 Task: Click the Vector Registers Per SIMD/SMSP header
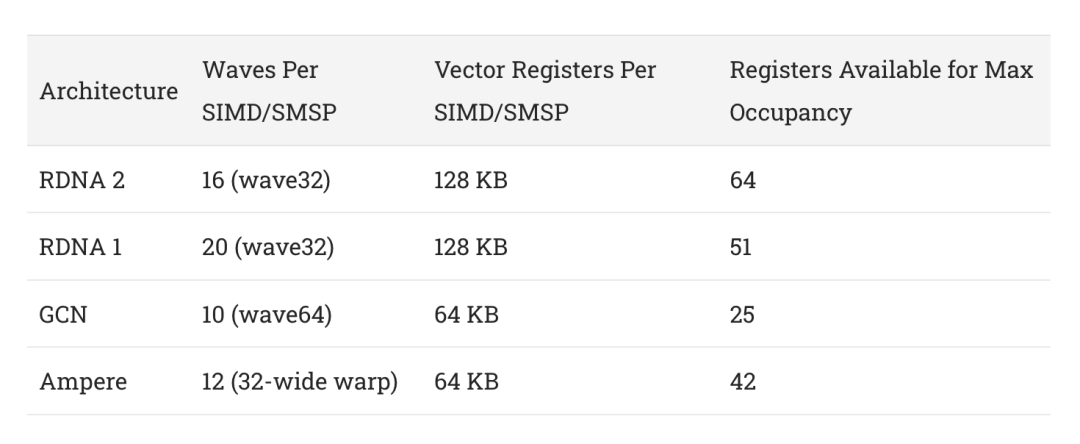click(545, 91)
